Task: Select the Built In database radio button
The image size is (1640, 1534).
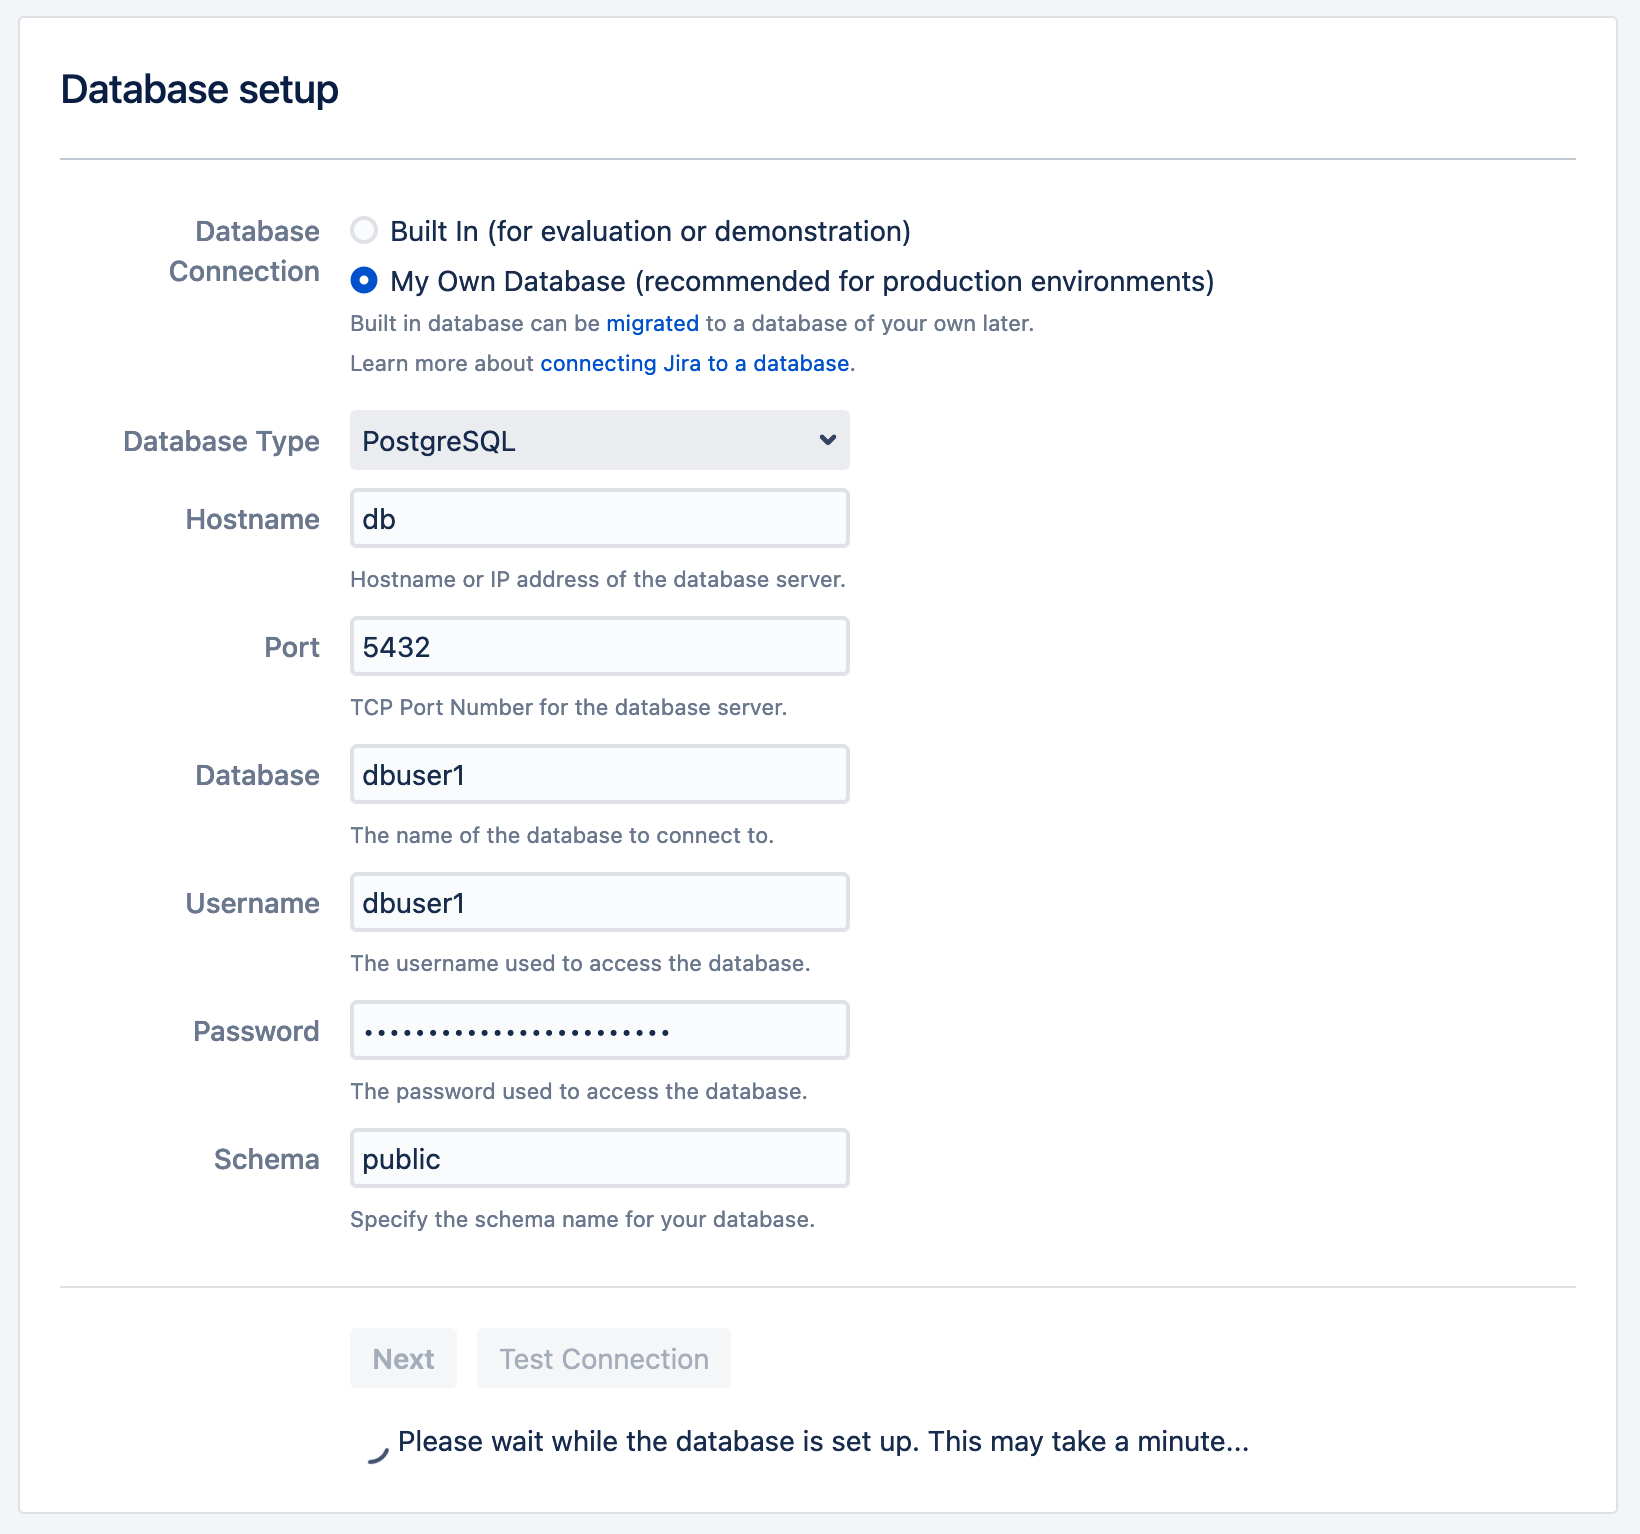Action: pyautogui.click(x=364, y=231)
